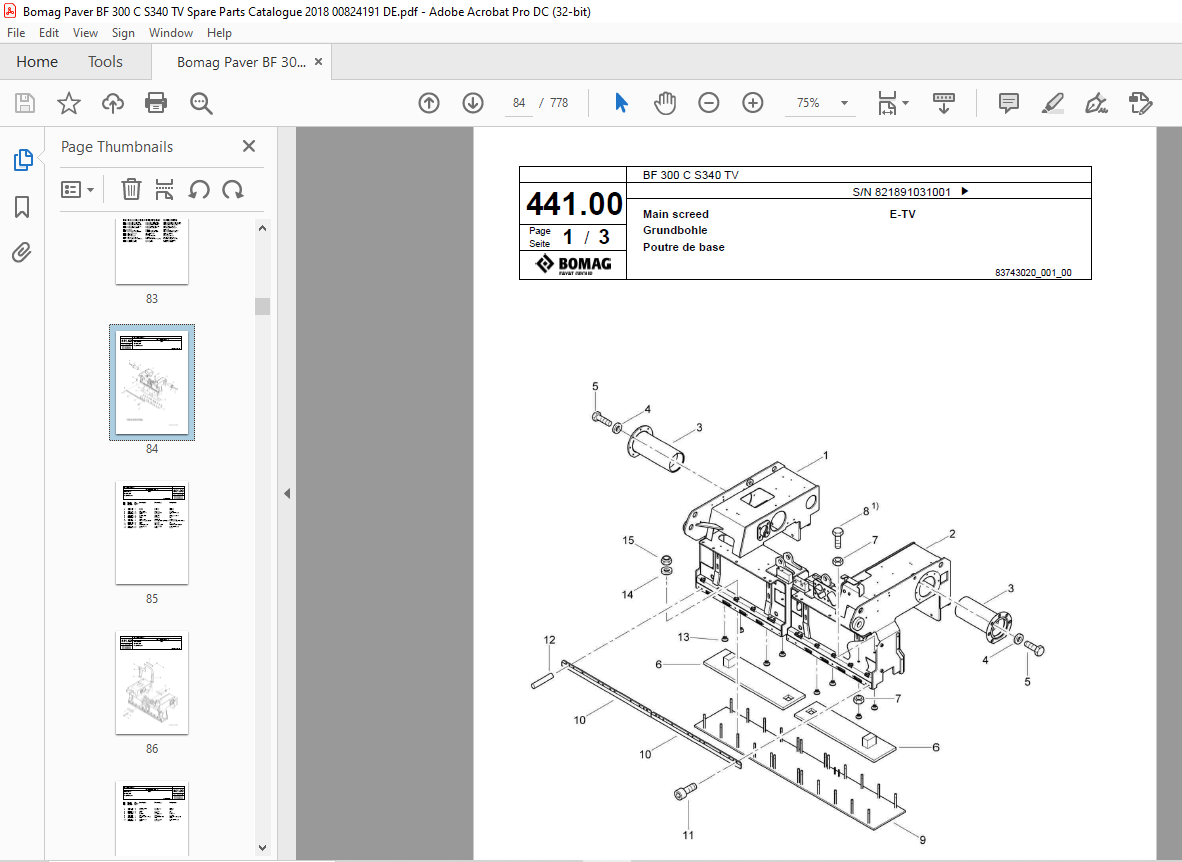Select page 86 thumbnail
Image resolution: width=1182 pixels, height=862 pixels.
(152, 683)
